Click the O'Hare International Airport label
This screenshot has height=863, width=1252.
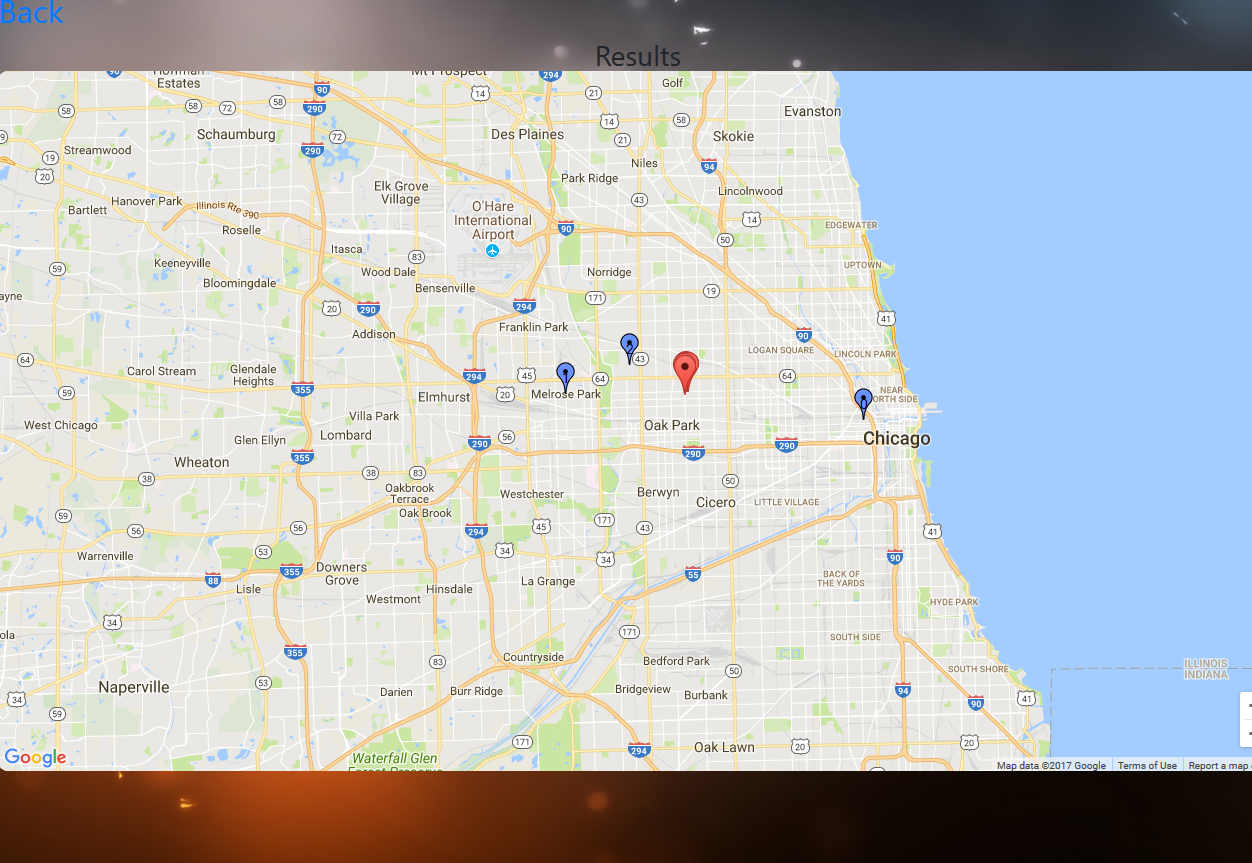(x=493, y=220)
